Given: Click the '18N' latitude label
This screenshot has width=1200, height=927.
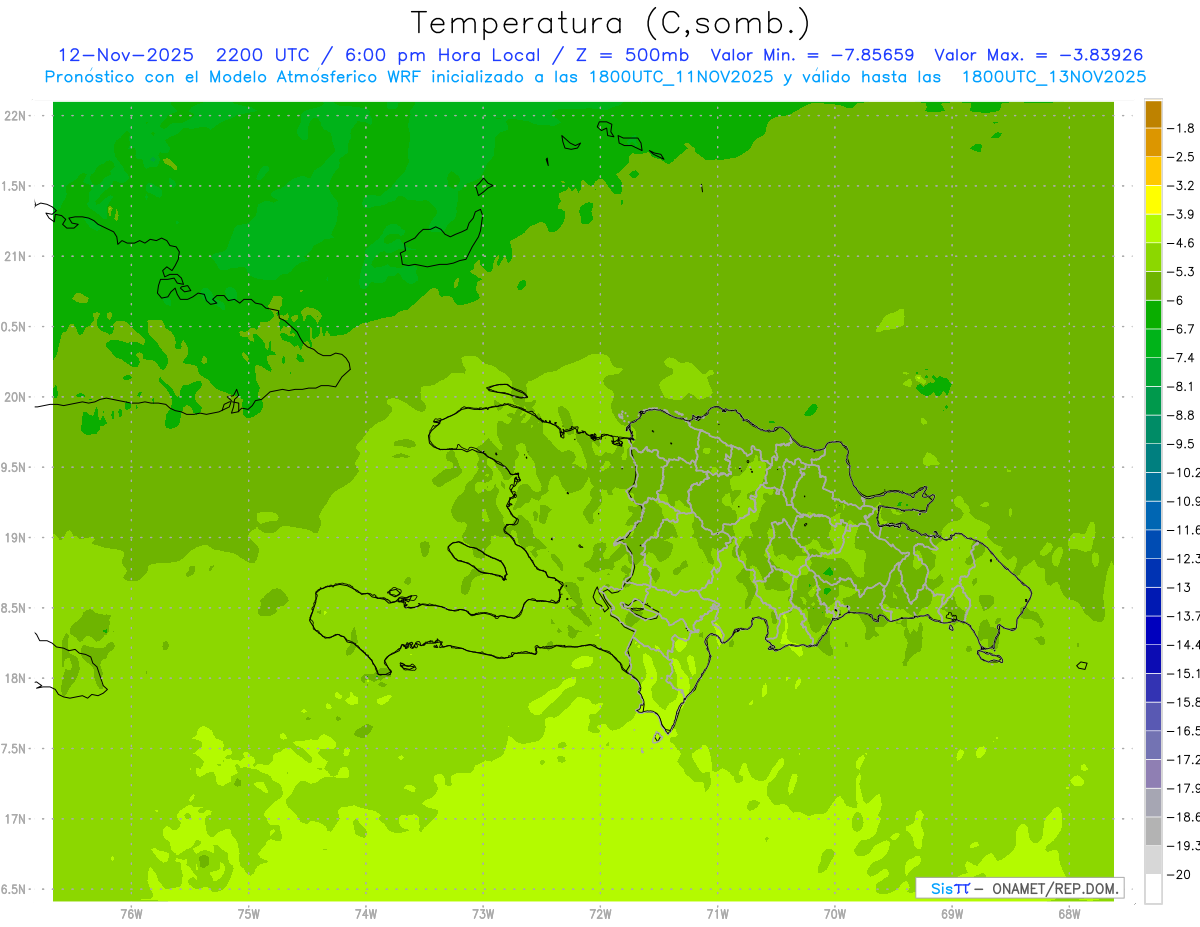Looking at the screenshot, I should (15, 679).
